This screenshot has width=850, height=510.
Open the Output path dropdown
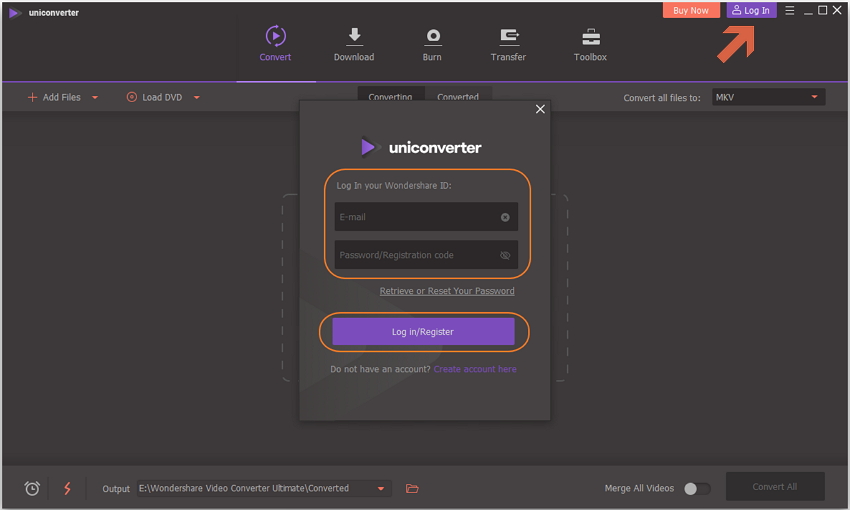[x=264, y=488]
